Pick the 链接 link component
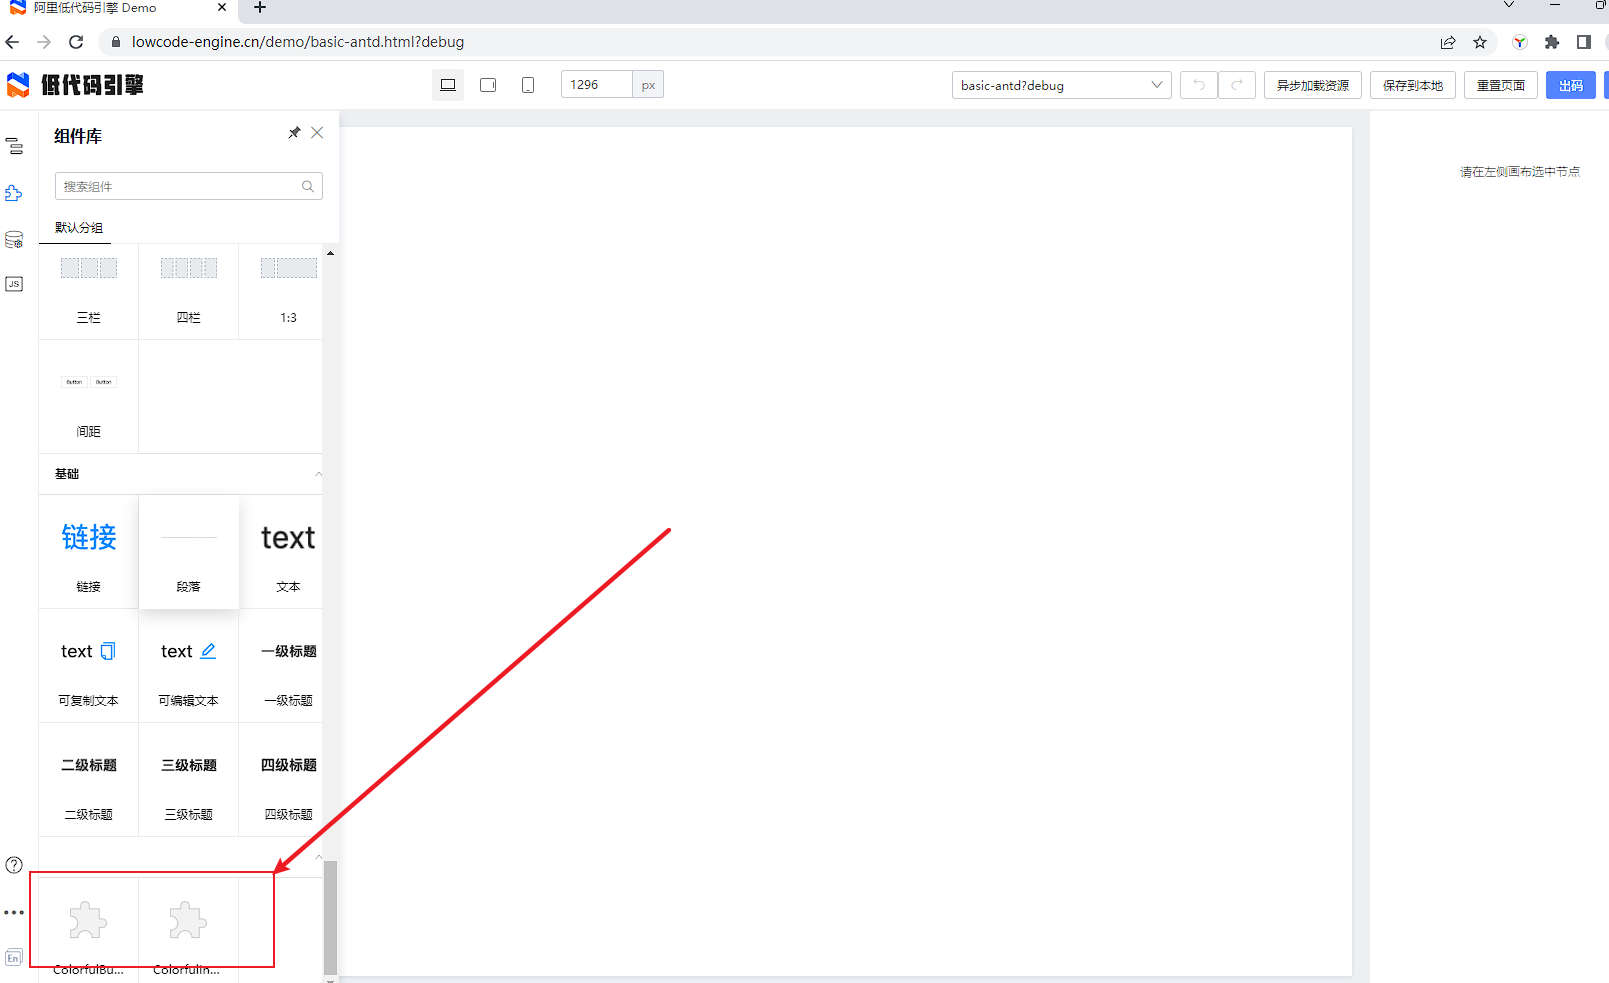 [89, 552]
